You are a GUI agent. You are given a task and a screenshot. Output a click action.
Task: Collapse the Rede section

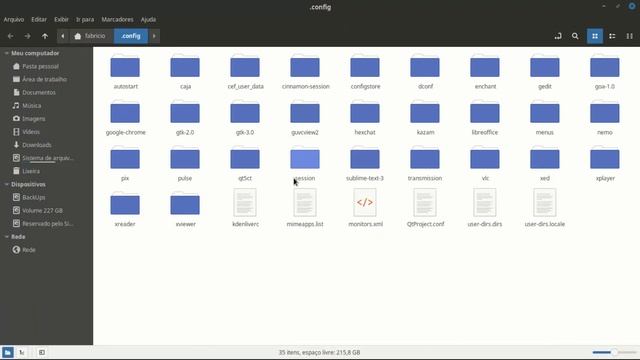coord(7,237)
